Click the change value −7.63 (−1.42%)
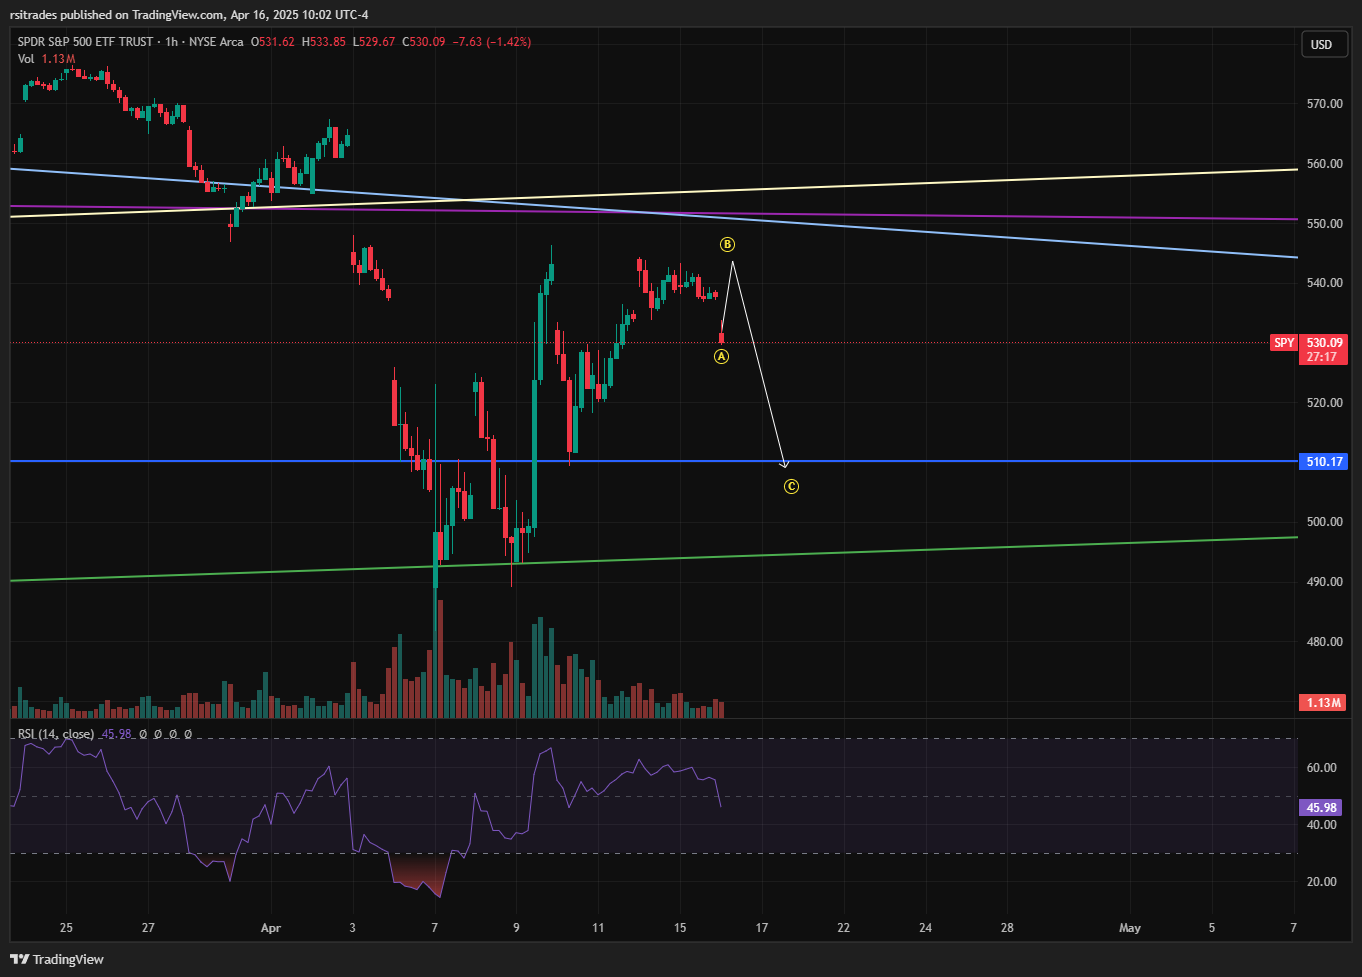Image resolution: width=1362 pixels, height=977 pixels. (x=492, y=42)
